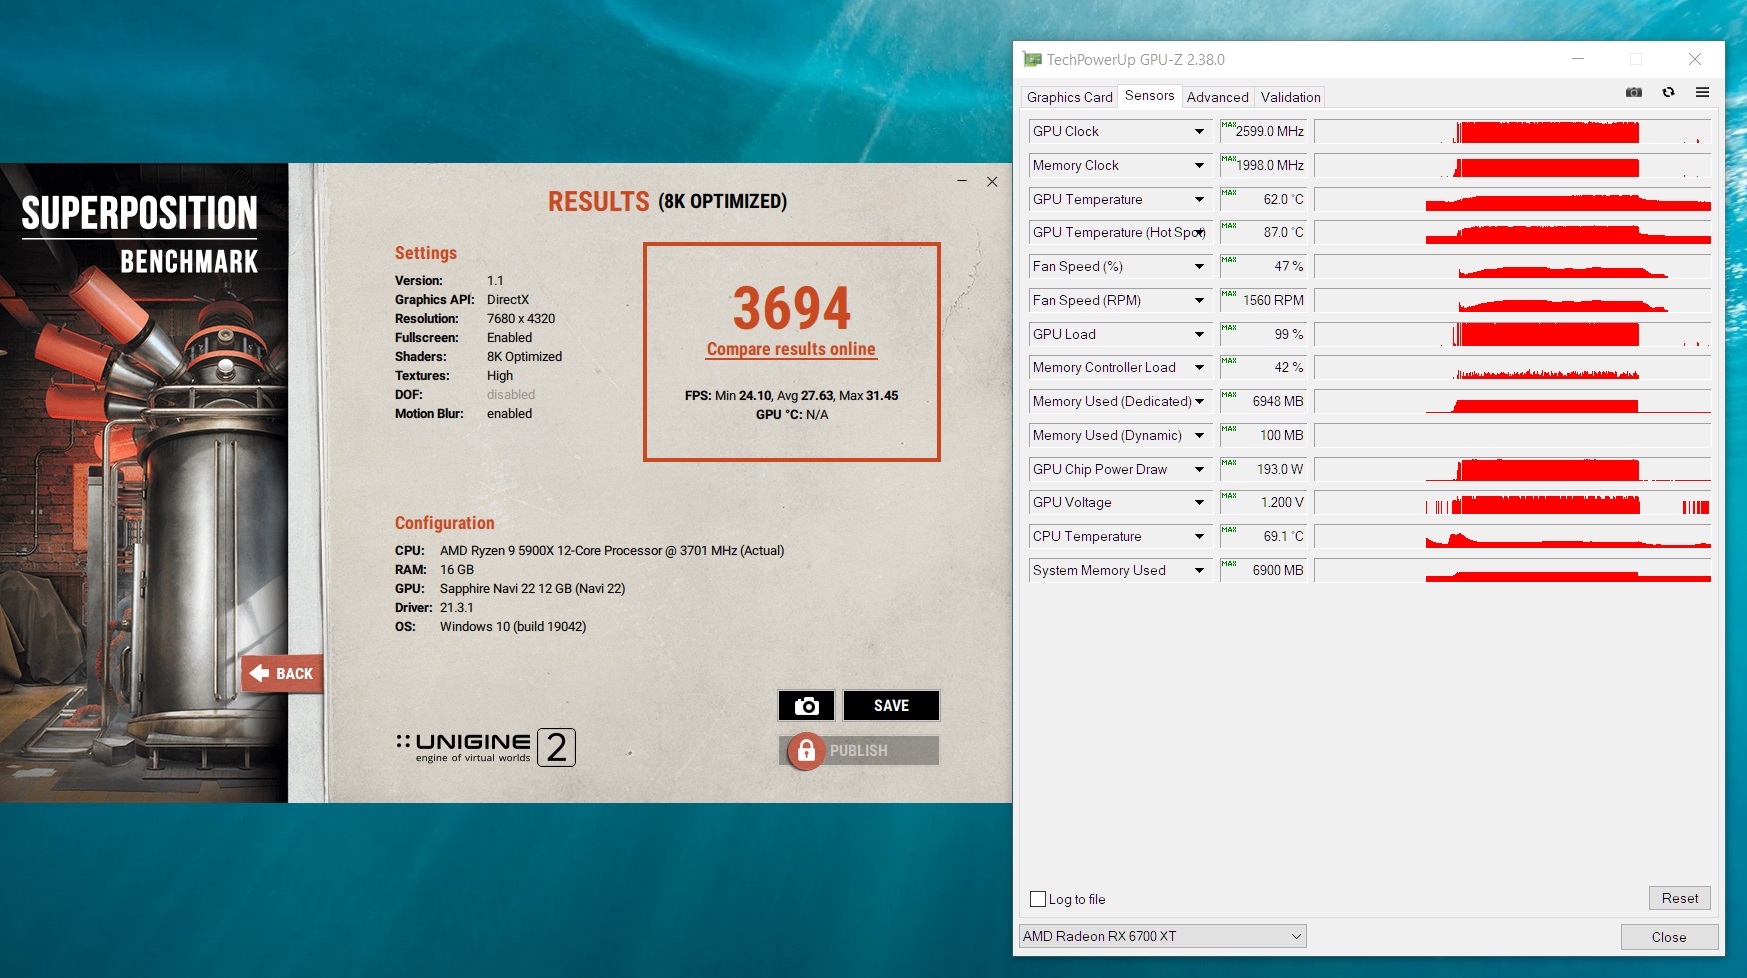Click the GPU Chip Power Draw graph

click(x=1512, y=470)
